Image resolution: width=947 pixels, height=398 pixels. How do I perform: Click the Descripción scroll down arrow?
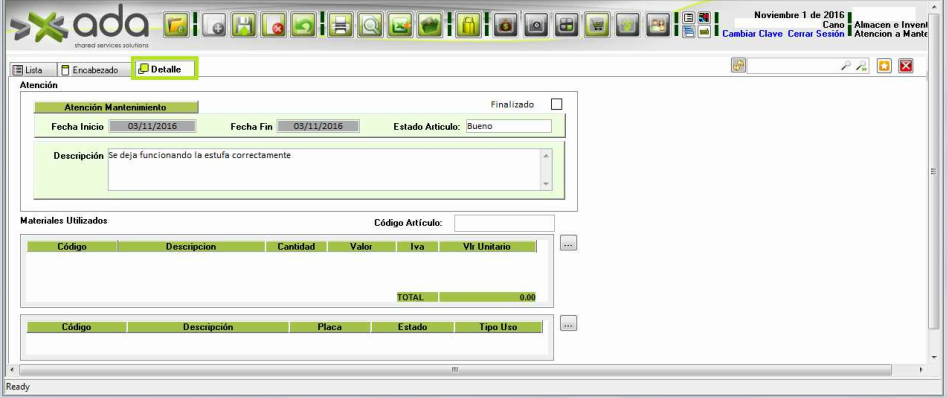[546, 184]
